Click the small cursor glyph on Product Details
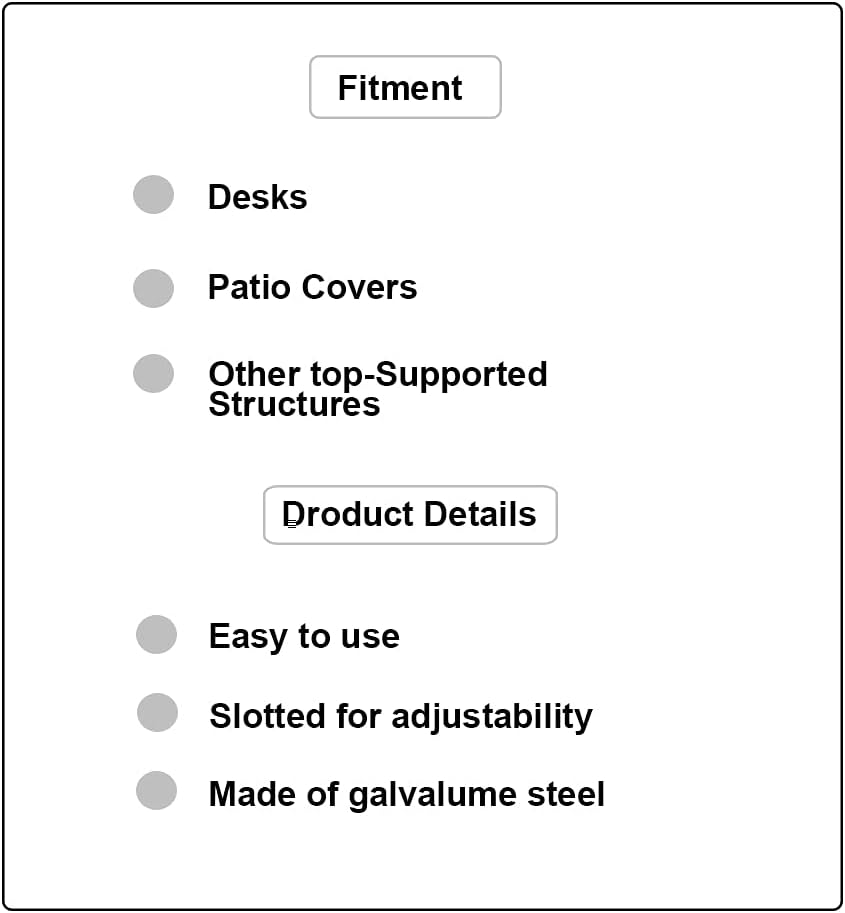Screen dimensions: 845x913 tap(291, 522)
